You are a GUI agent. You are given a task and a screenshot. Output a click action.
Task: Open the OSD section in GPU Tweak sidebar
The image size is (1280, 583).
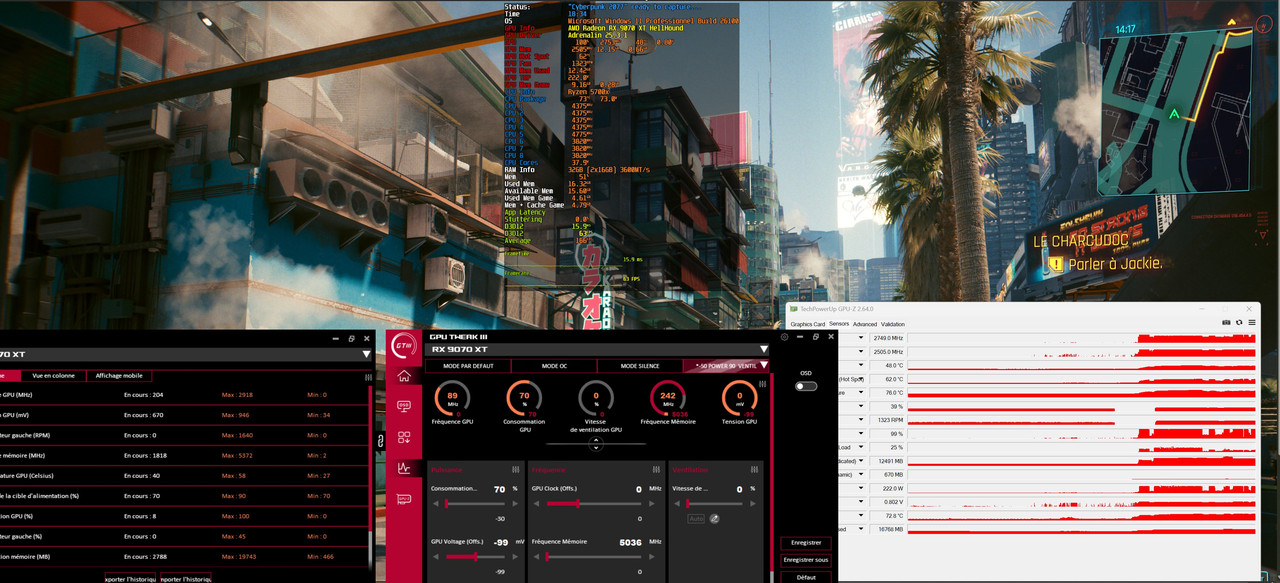click(x=404, y=406)
